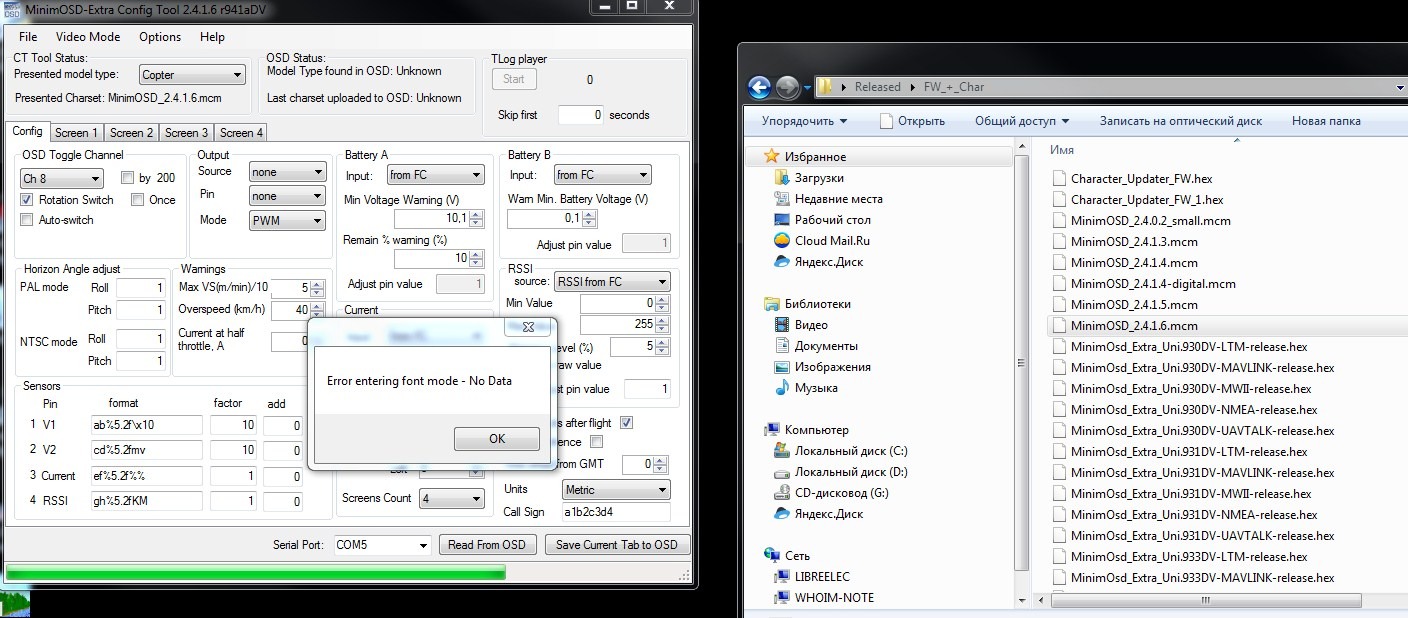Image resolution: width=1408 pixels, height=618 pixels.
Task: Open the Serial Port COM5 dropdown
Action: click(382, 545)
